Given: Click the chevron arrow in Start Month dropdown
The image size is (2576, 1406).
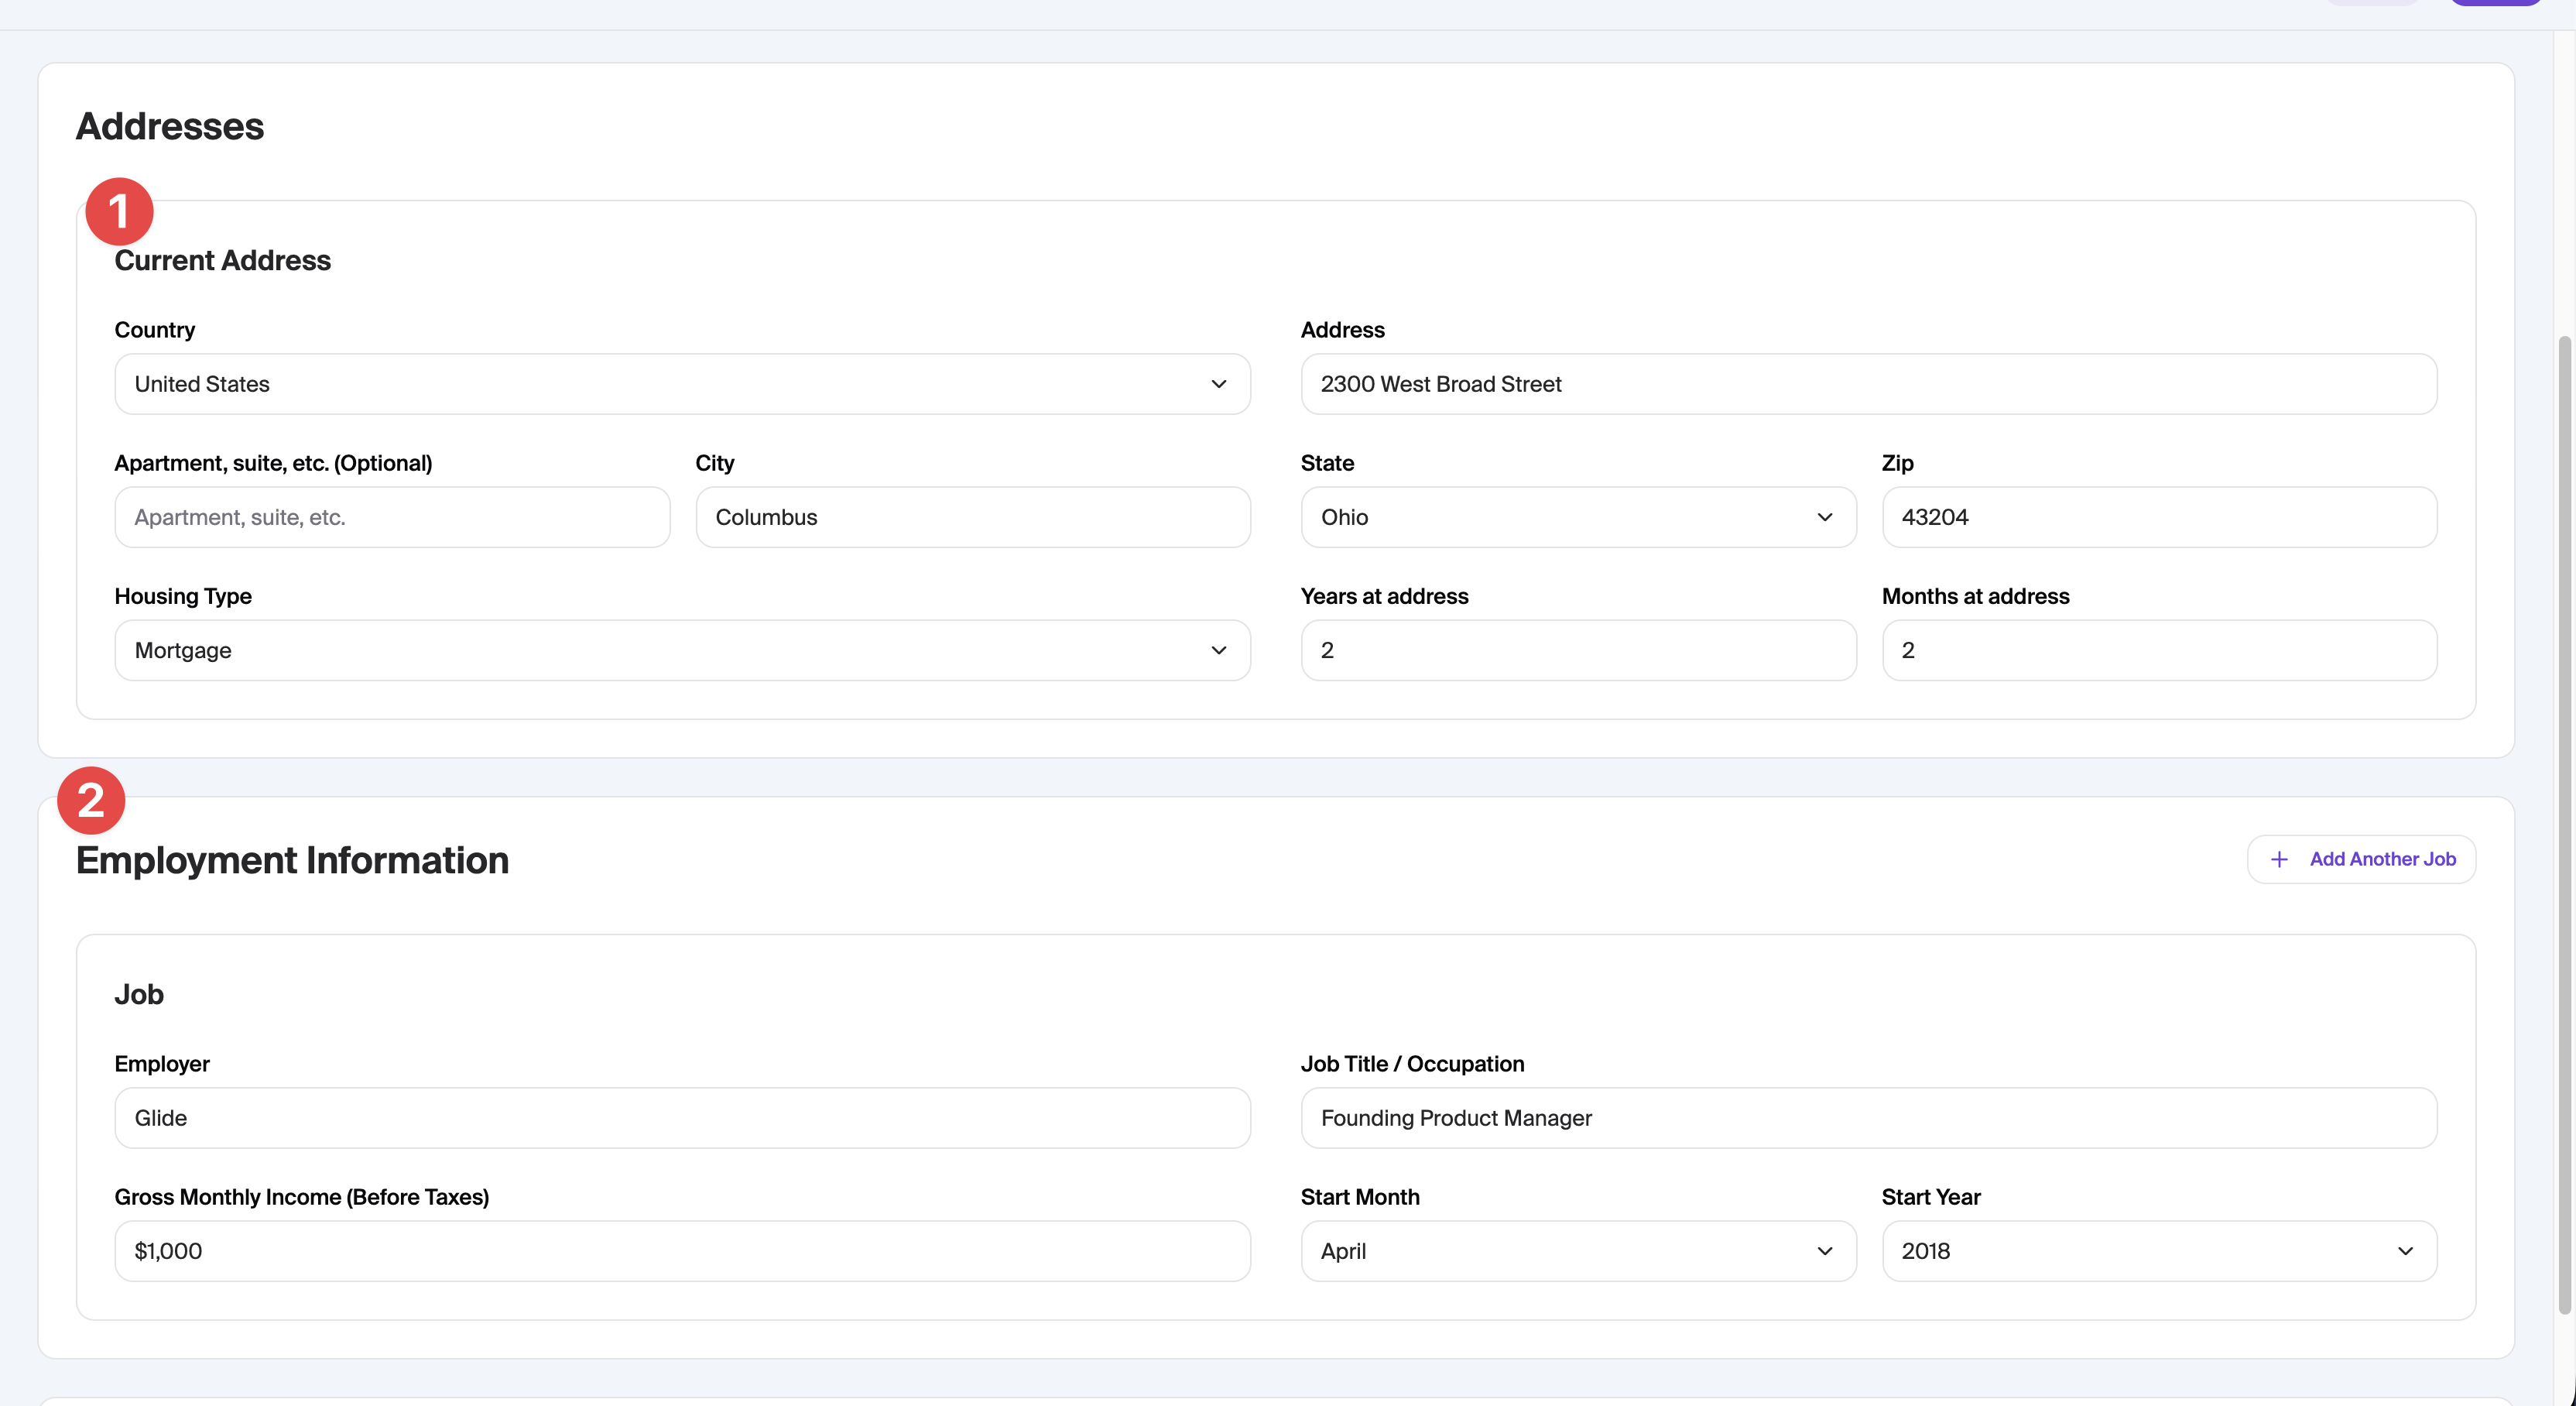Looking at the screenshot, I should [x=1824, y=1251].
